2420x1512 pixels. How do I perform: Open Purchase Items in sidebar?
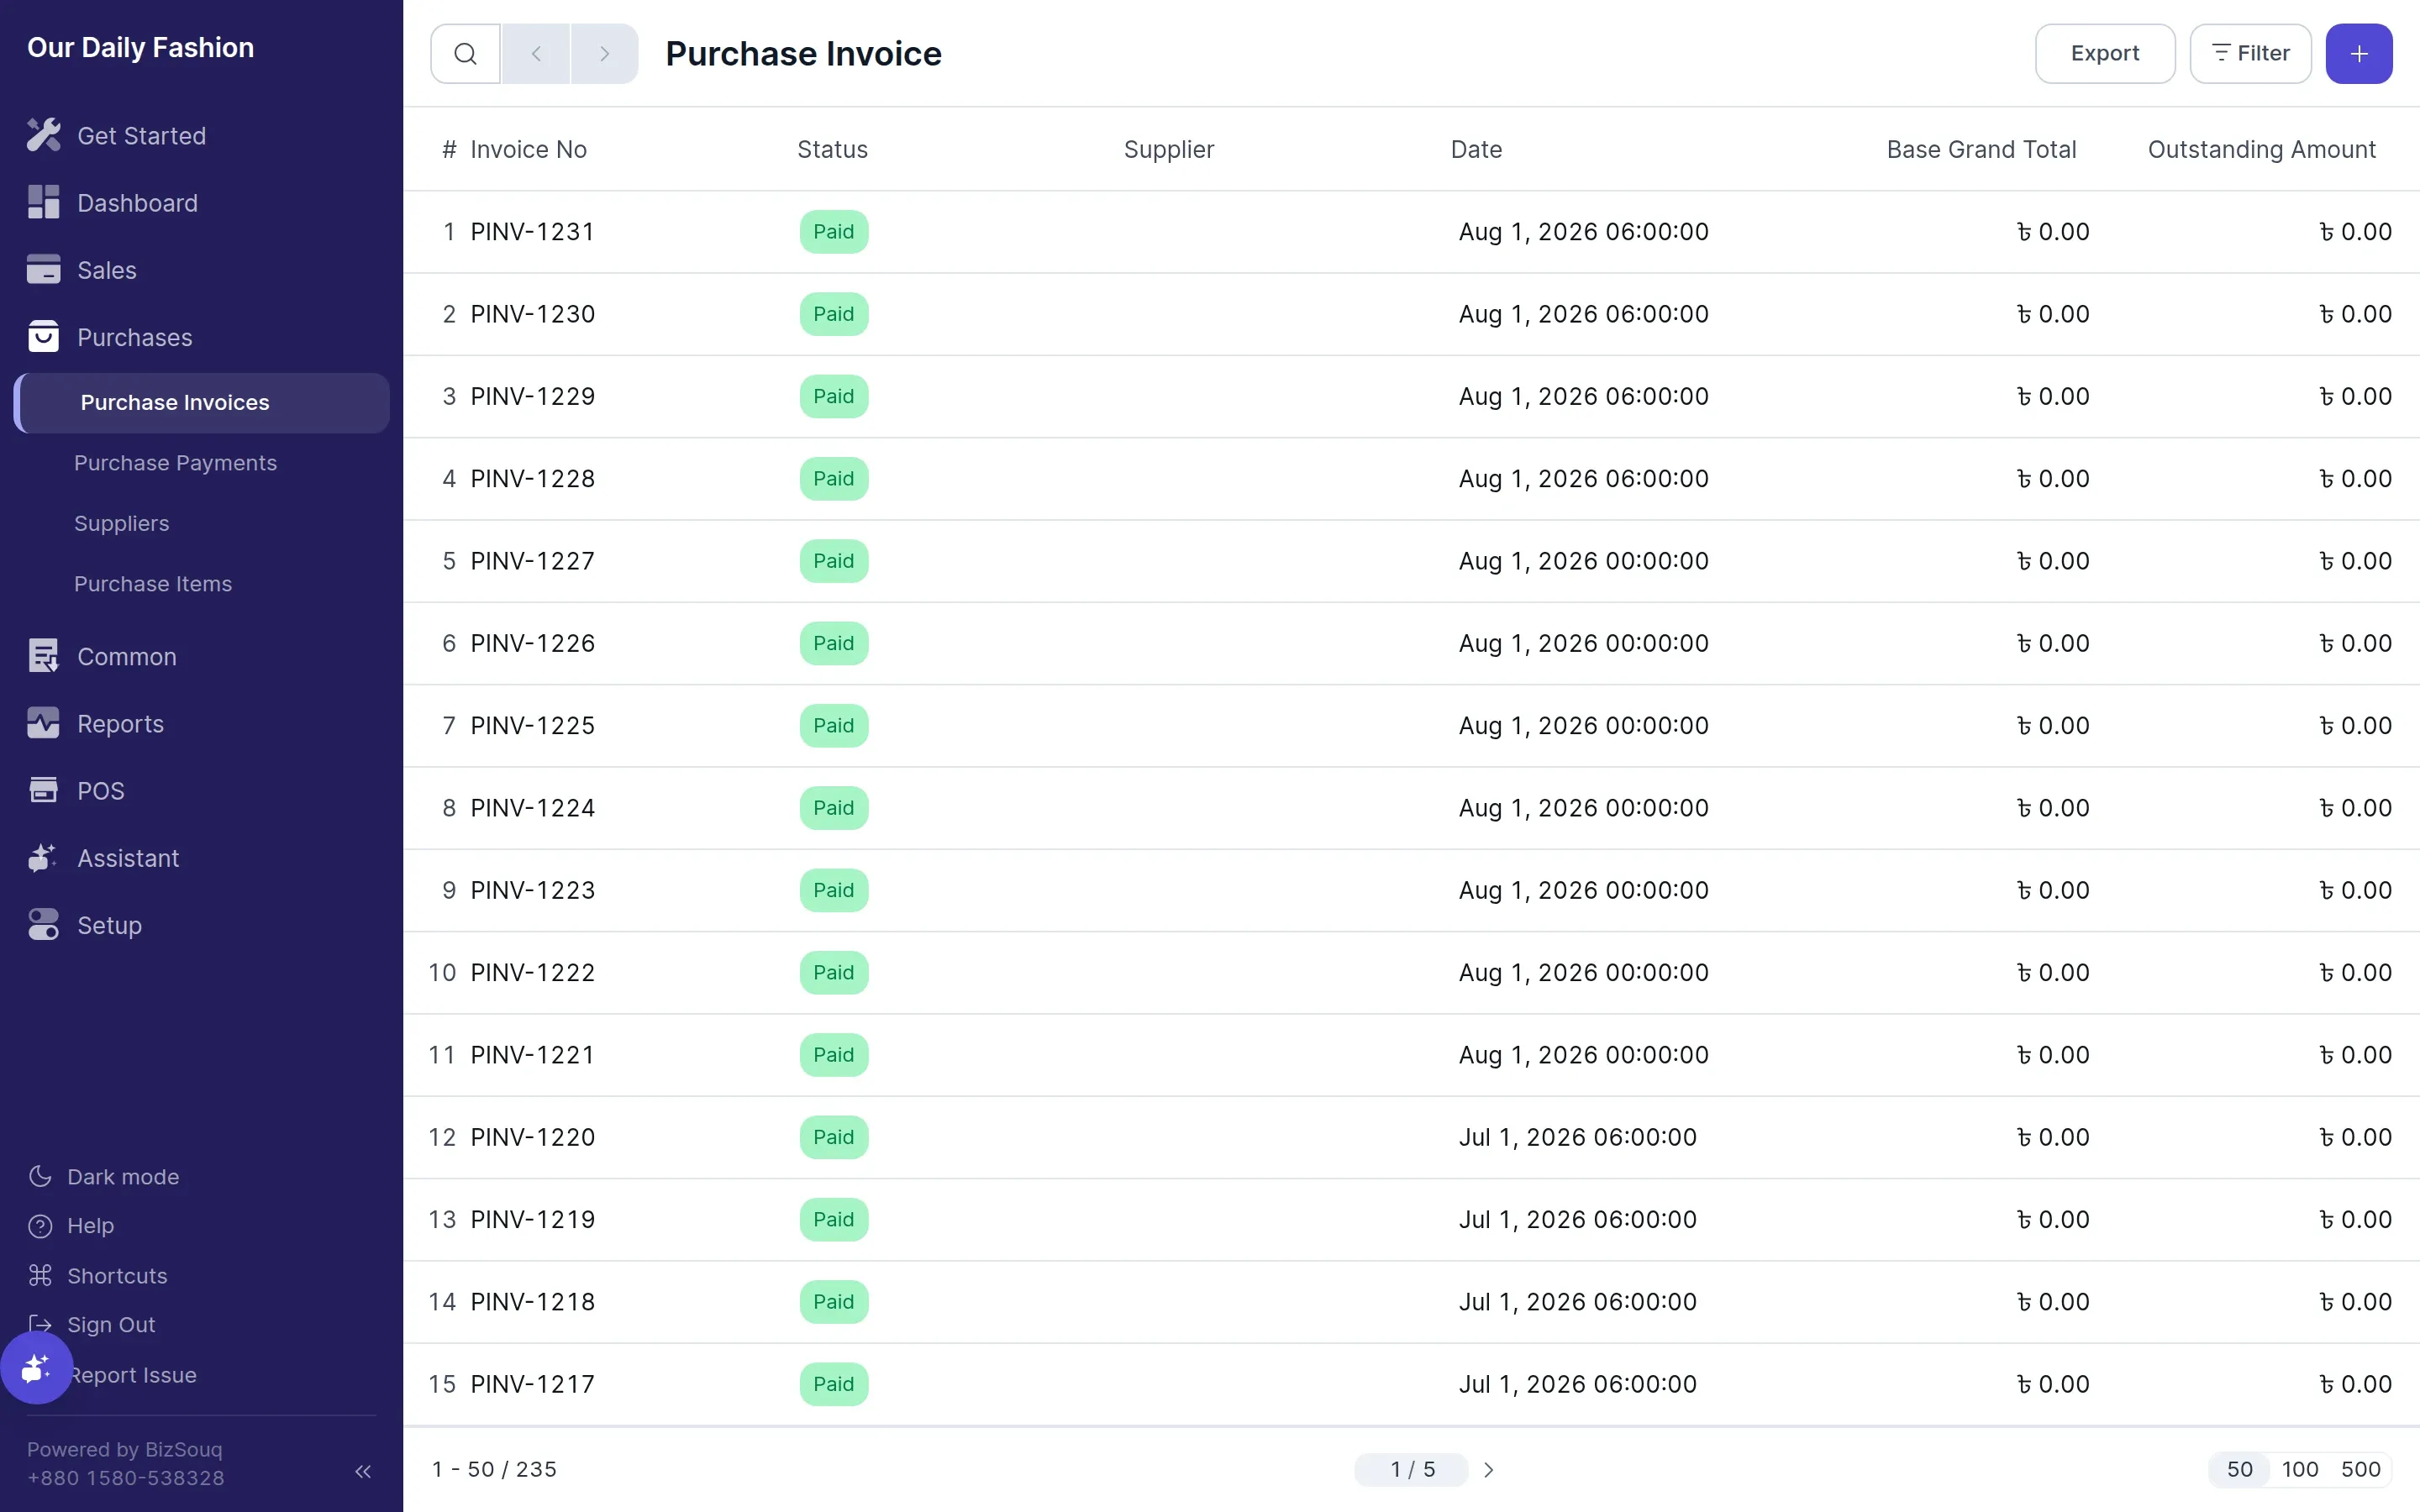(153, 584)
